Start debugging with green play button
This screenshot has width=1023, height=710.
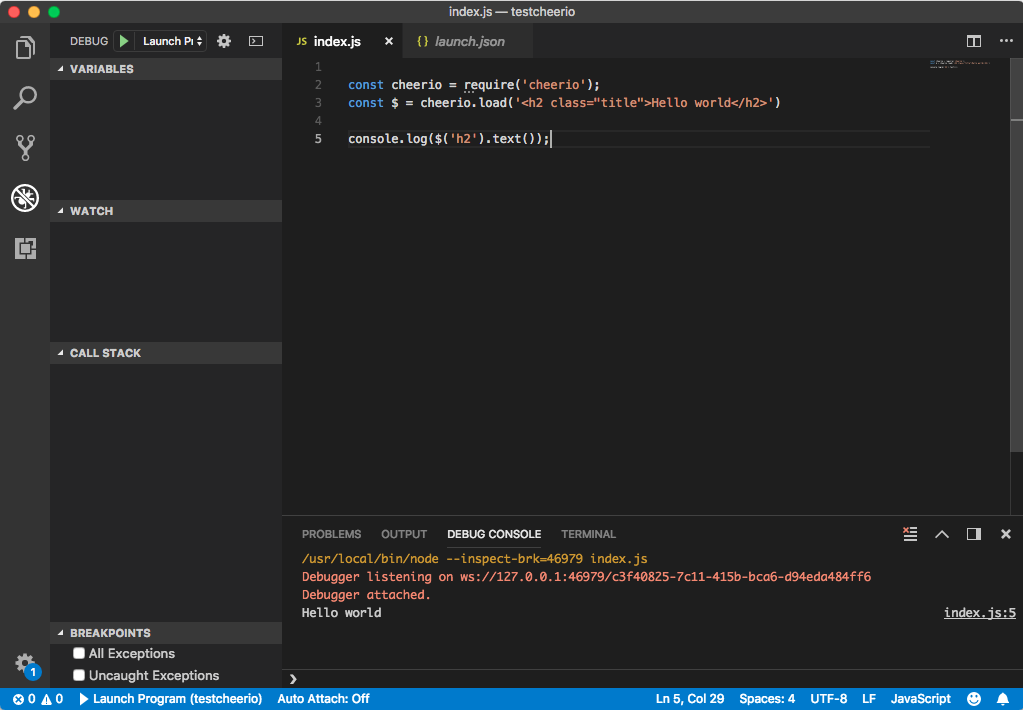pyautogui.click(x=124, y=41)
